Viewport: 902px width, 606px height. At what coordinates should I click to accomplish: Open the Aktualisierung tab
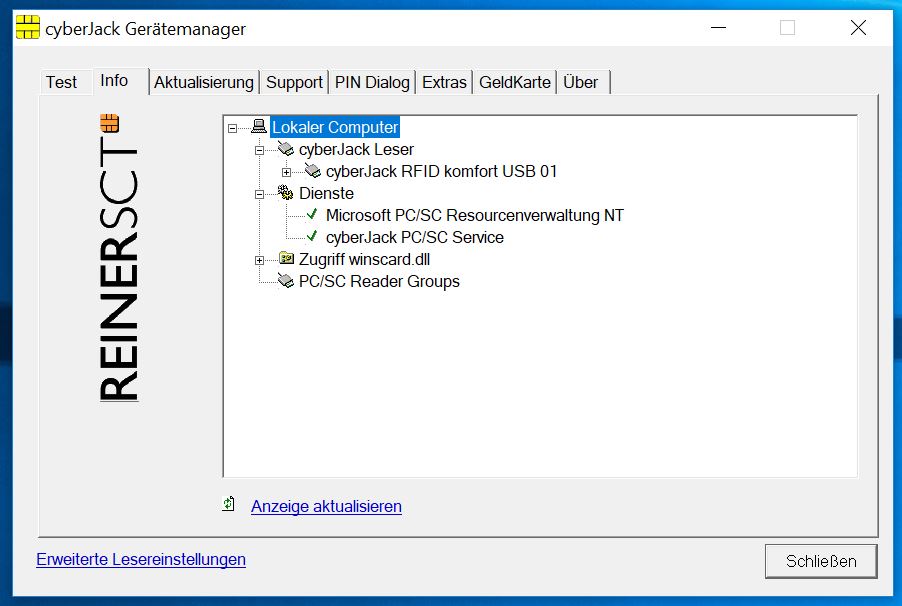click(204, 82)
